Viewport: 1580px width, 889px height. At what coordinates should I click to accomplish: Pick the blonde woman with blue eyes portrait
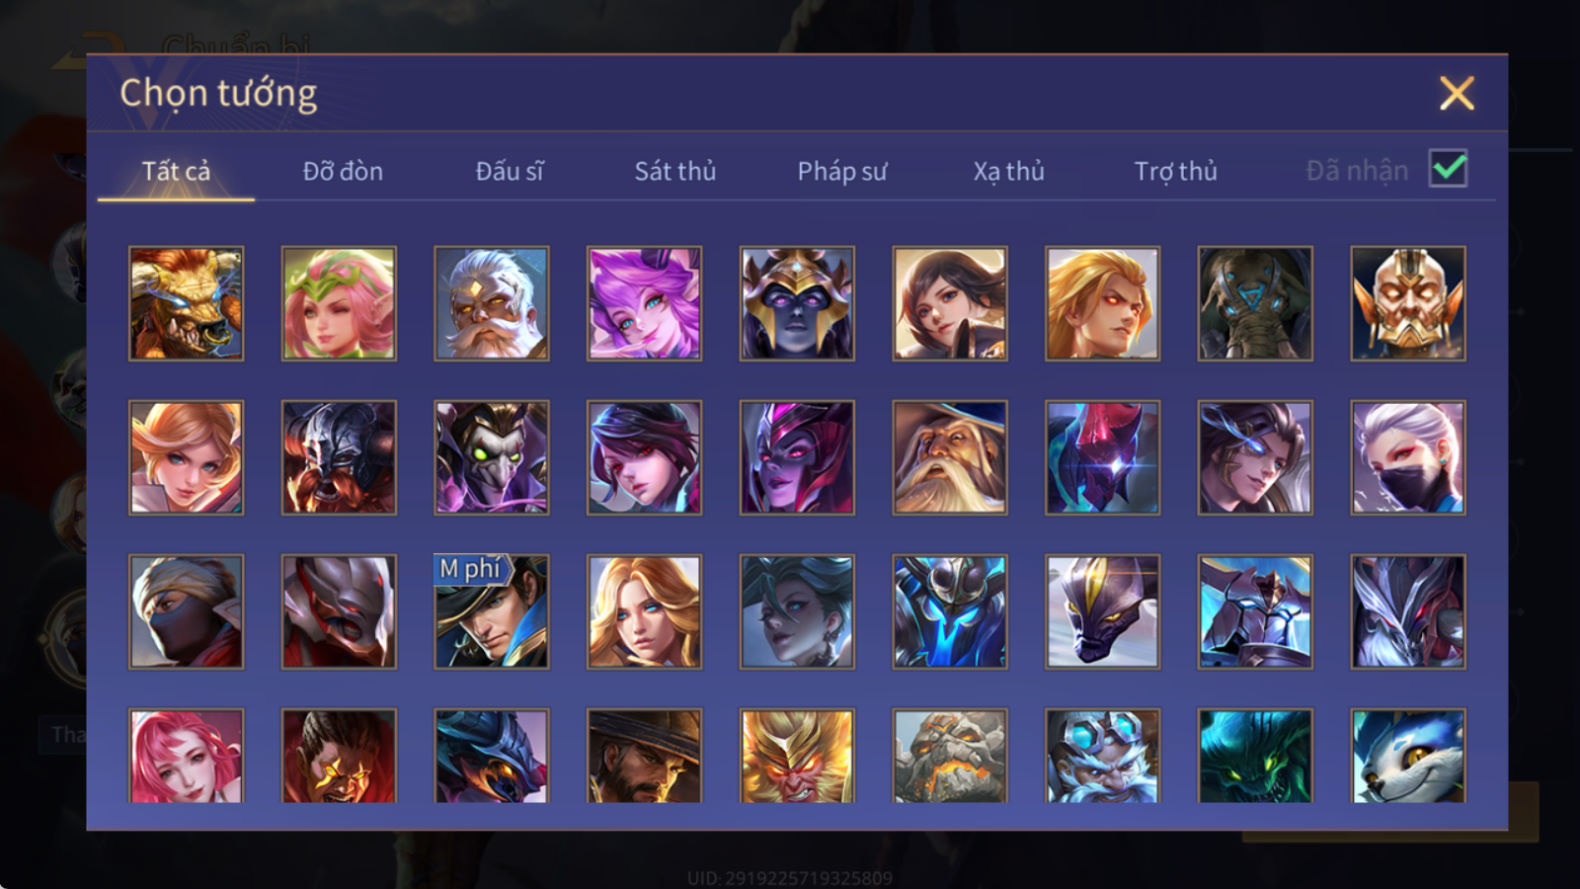click(644, 611)
